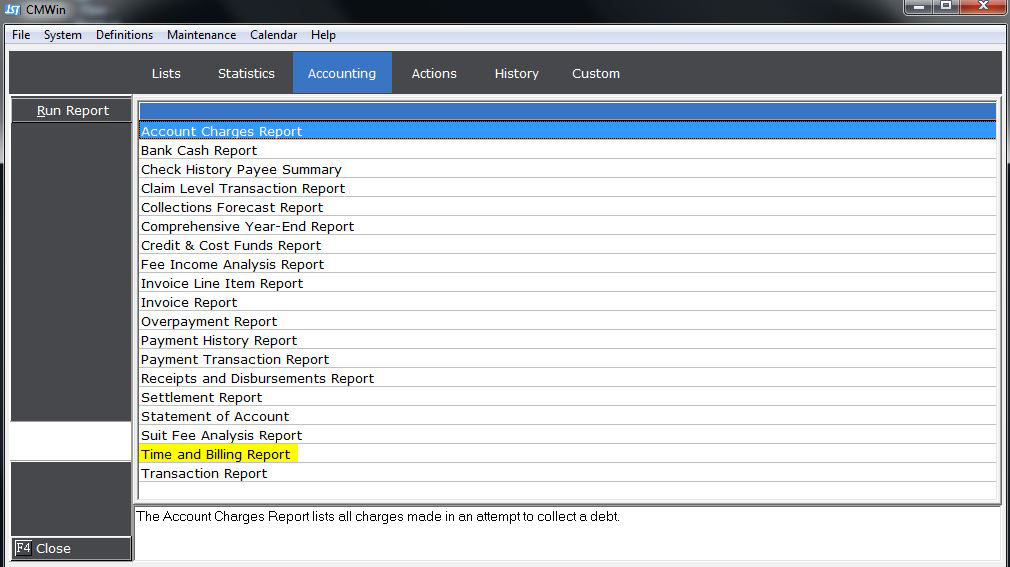This screenshot has width=1010, height=567.
Task: Choose the Transaction Report row
Action: click(x=204, y=474)
